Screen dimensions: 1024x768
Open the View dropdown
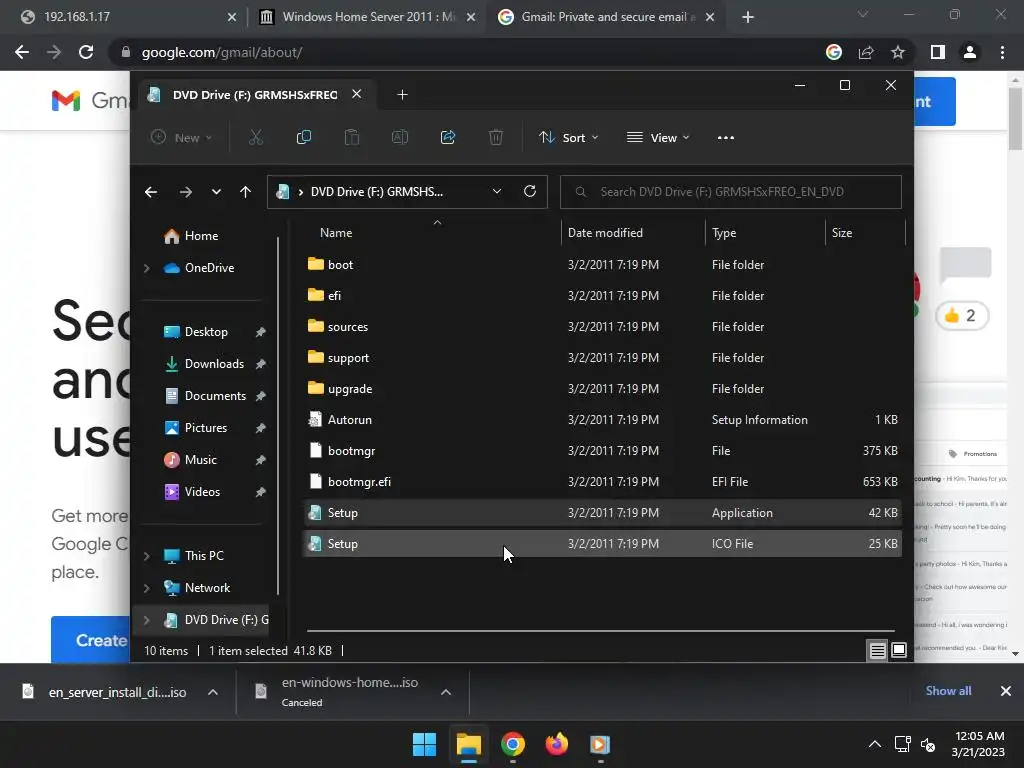click(x=658, y=137)
